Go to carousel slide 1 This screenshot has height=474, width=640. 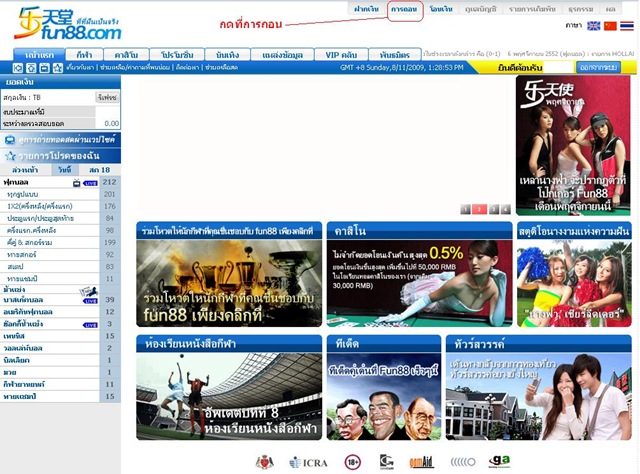(465, 209)
